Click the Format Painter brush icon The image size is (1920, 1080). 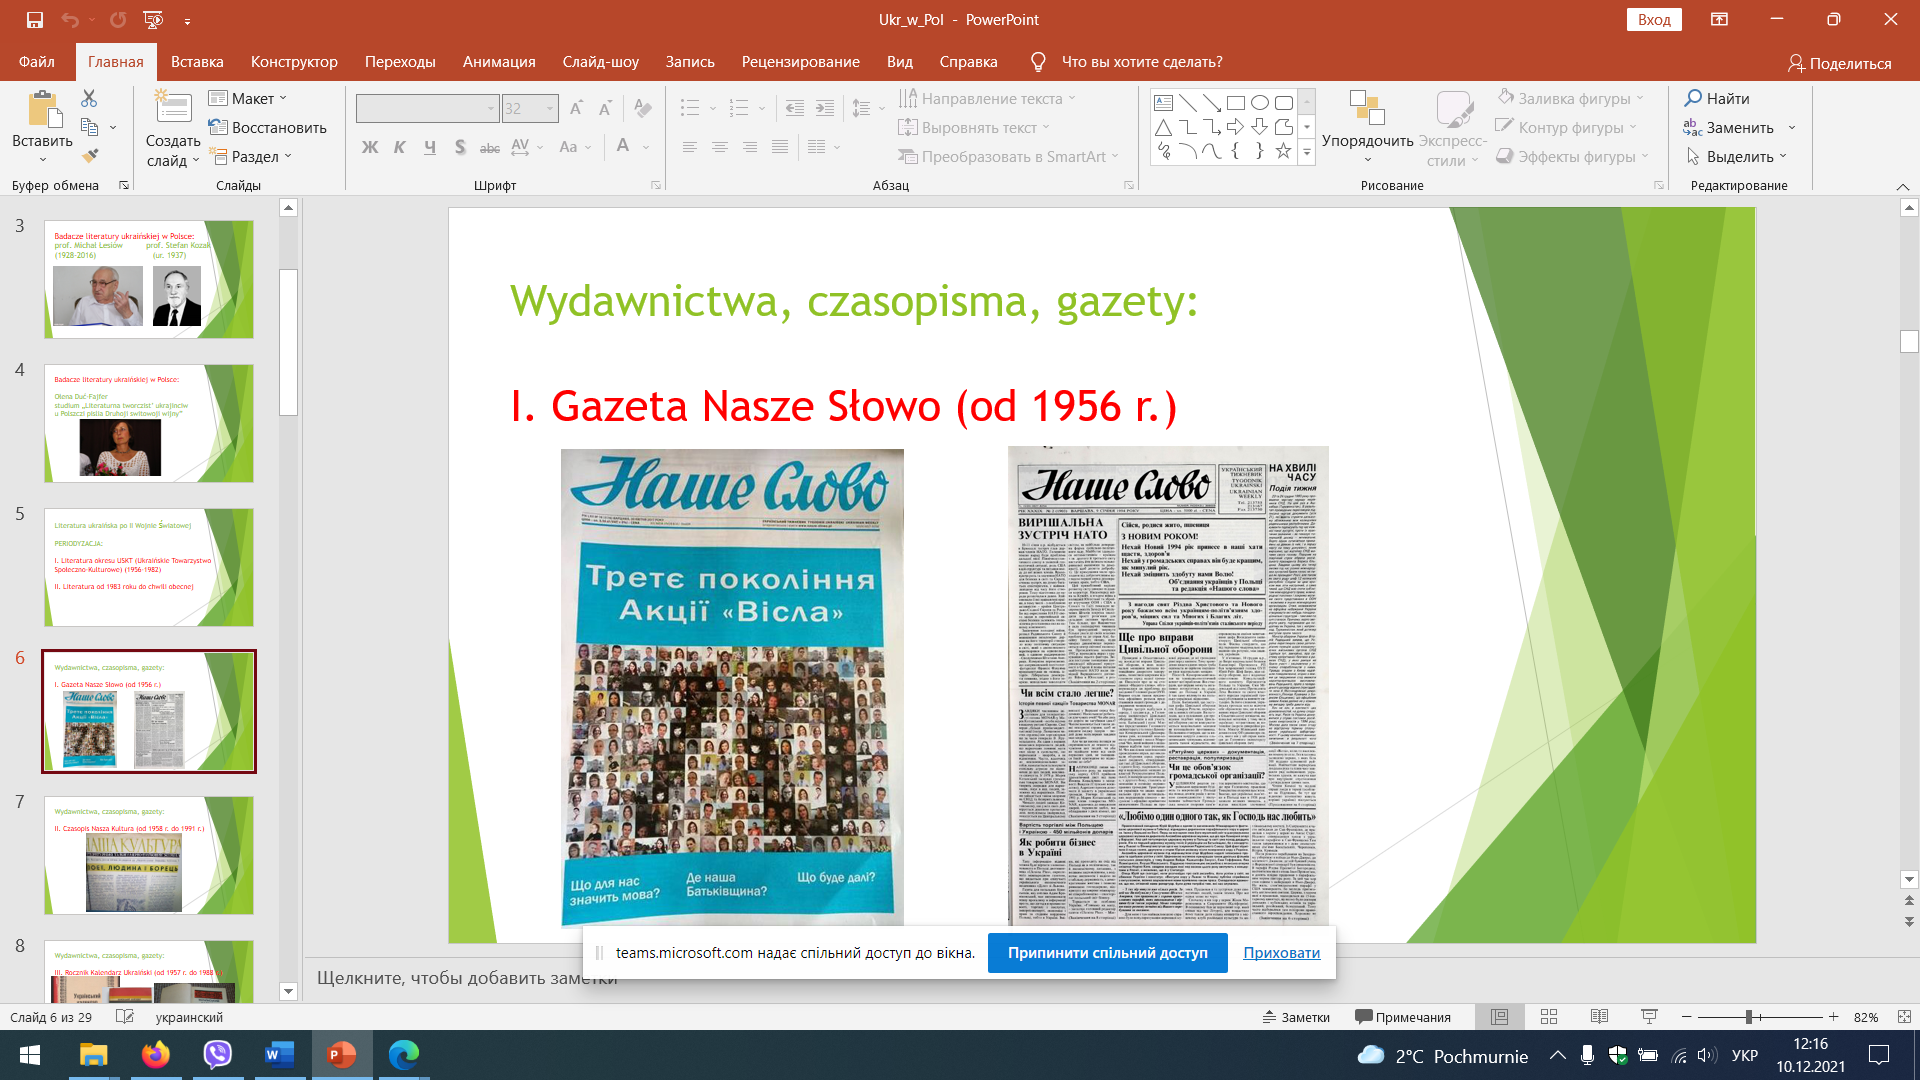pos(90,156)
